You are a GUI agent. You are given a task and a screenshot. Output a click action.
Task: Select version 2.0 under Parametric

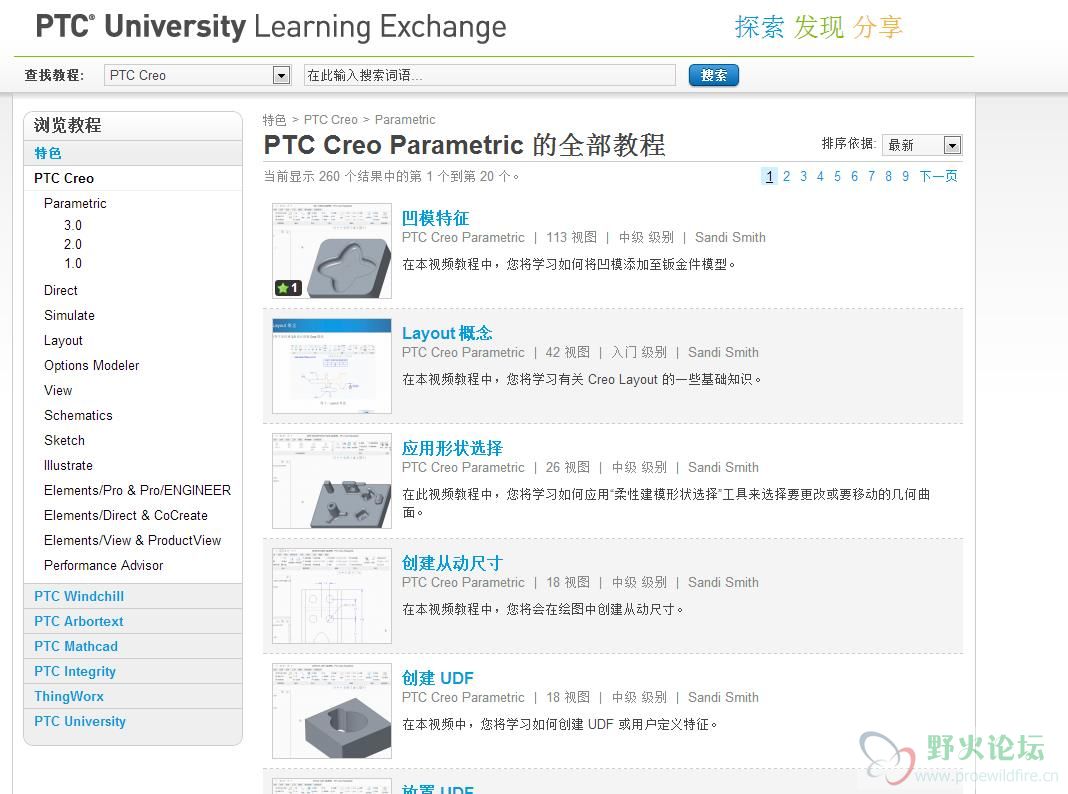point(73,244)
